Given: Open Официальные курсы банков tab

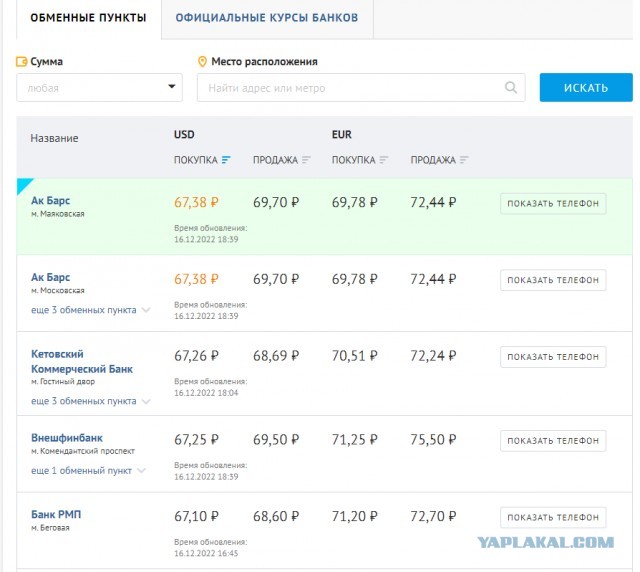Looking at the screenshot, I should coord(267,18).
